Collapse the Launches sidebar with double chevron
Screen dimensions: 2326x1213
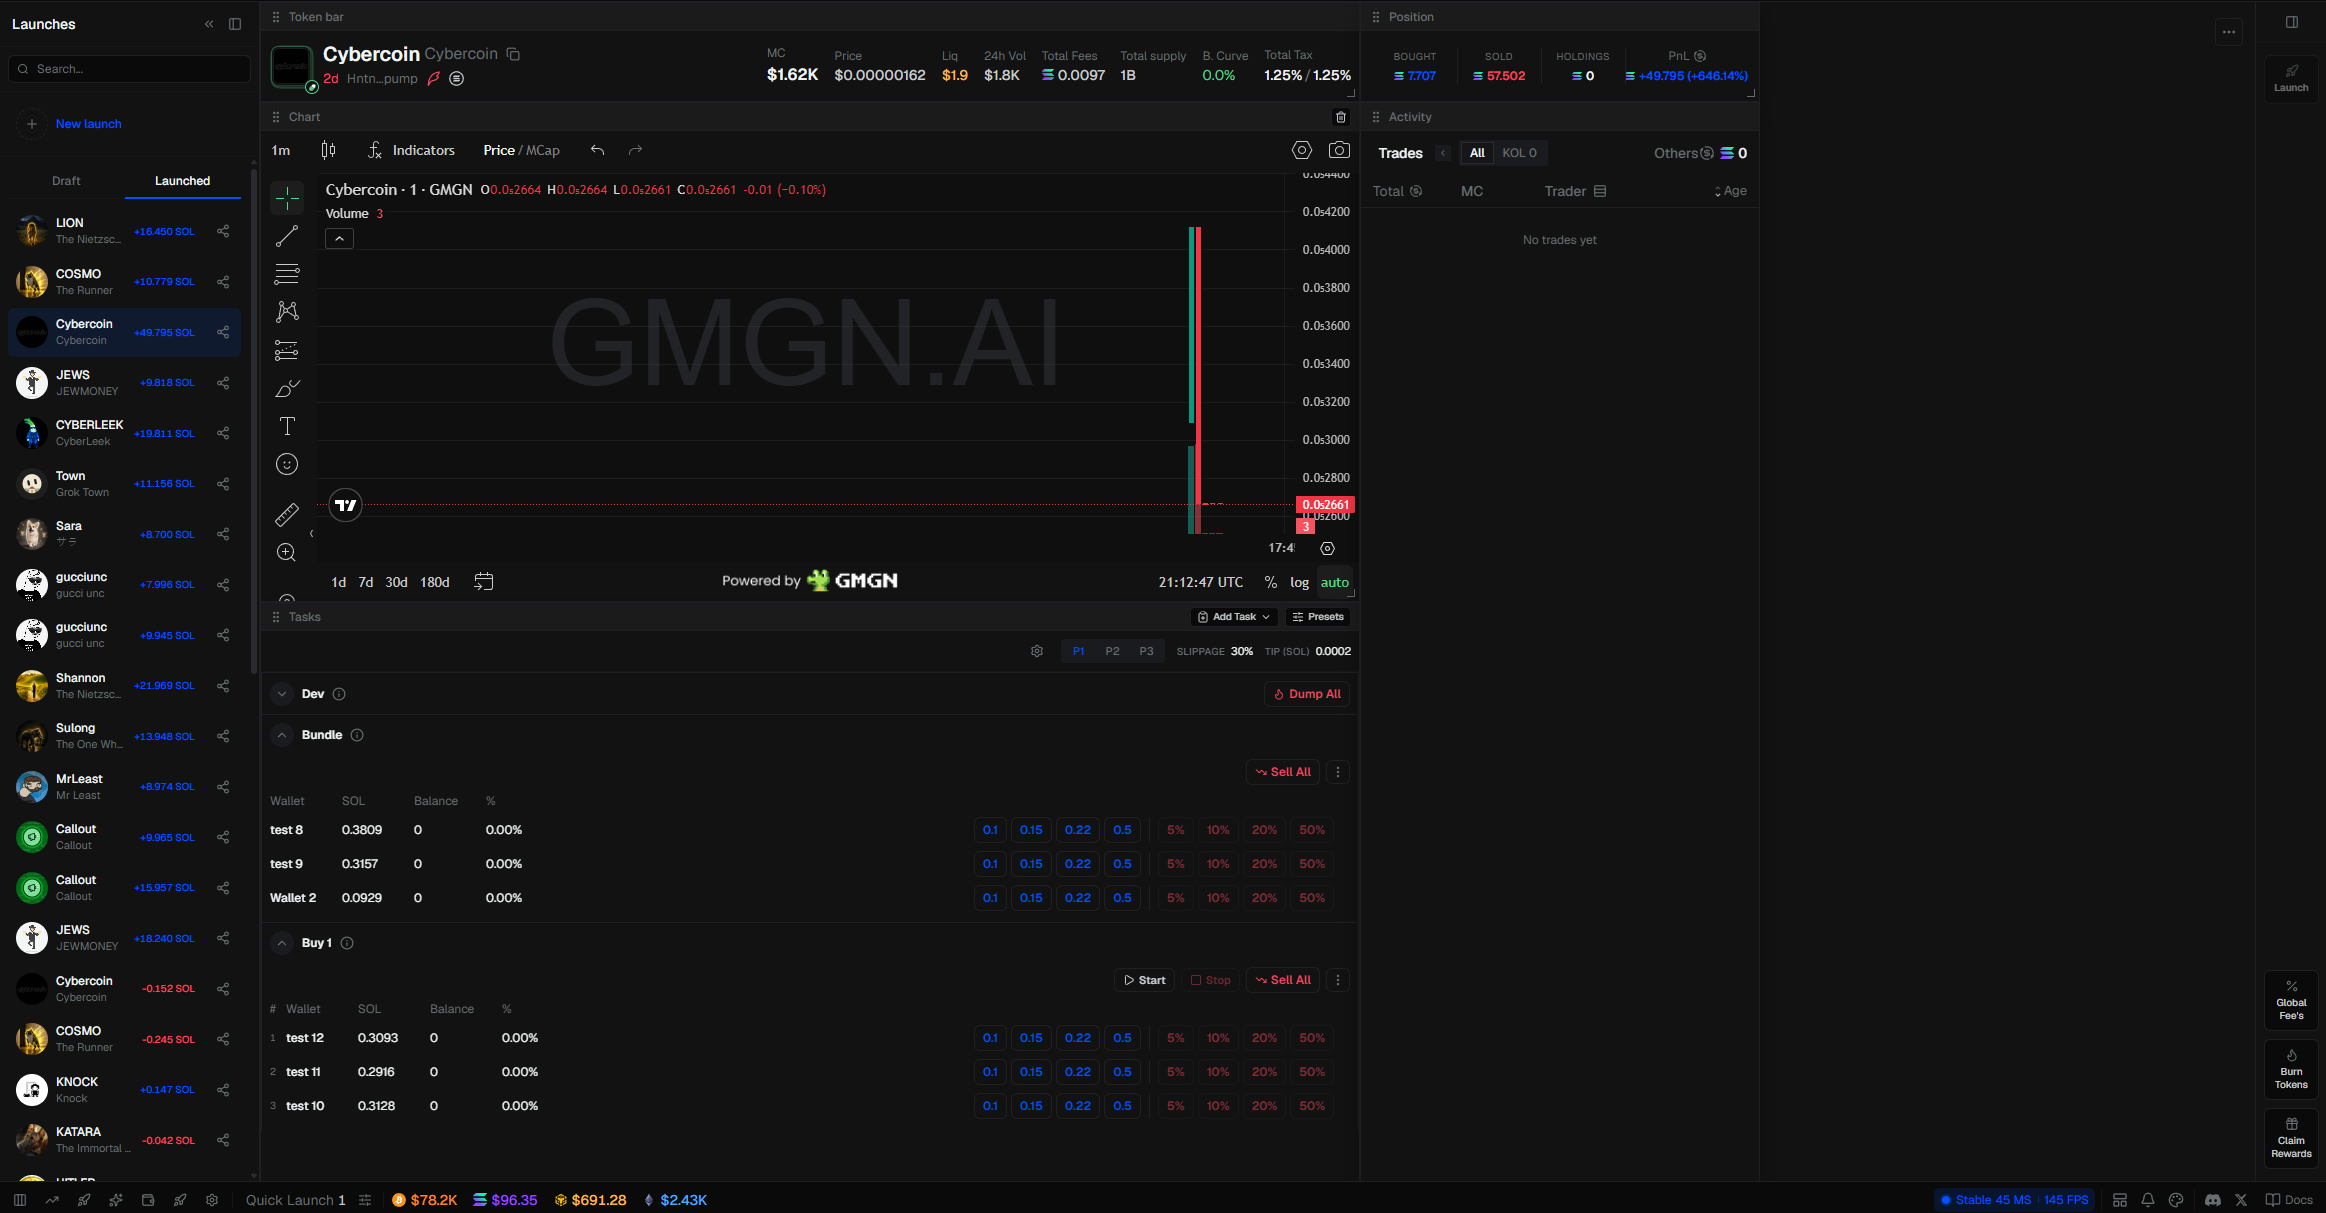(x=209, y=24)
